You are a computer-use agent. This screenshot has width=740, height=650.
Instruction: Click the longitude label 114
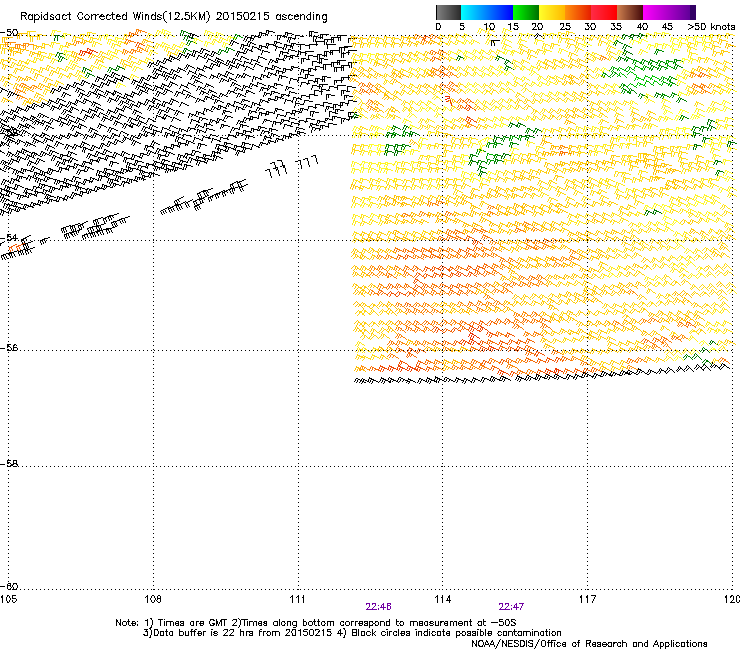[x=443, y=599]
